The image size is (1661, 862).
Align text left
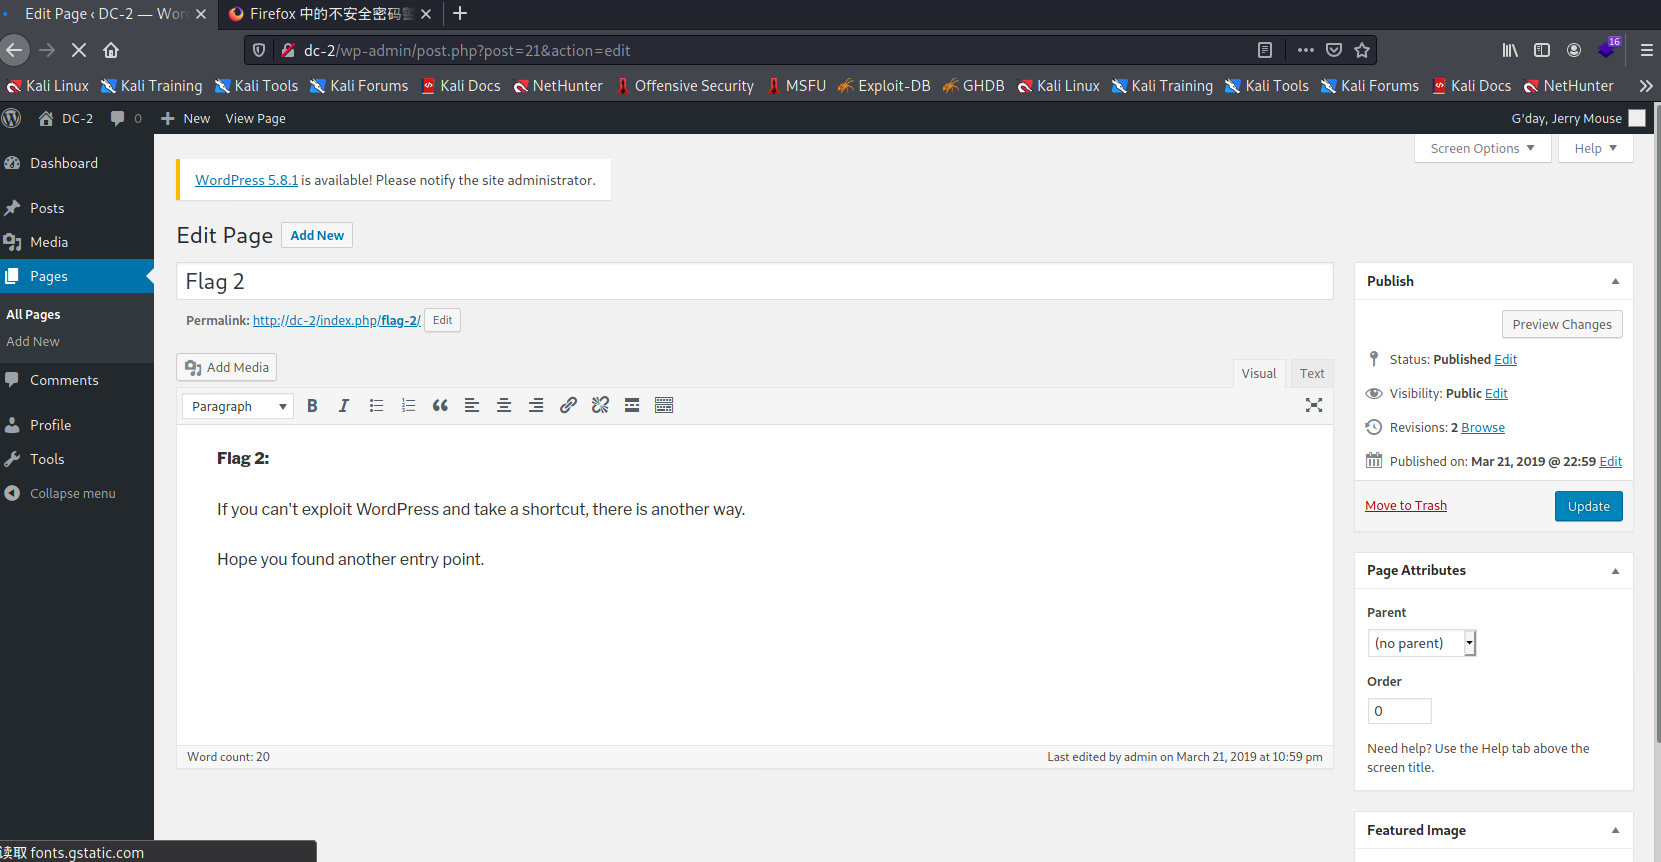point(472,405)
